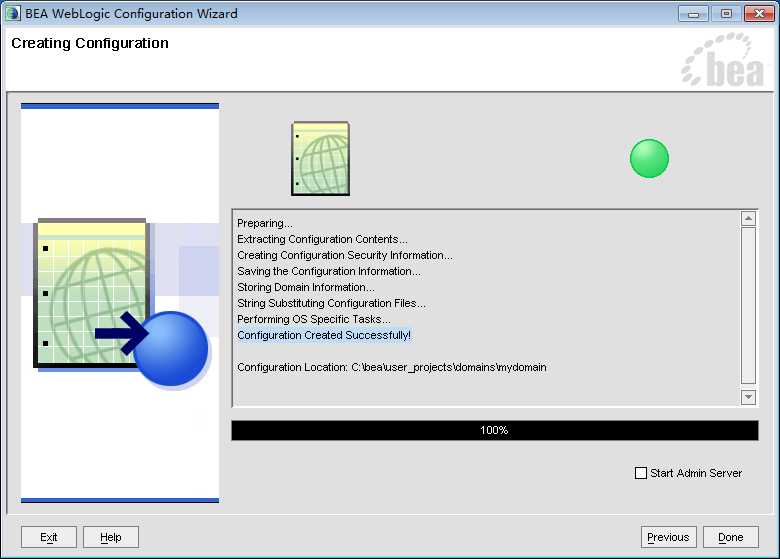Enable the Start Admin Server checkbox
This screenshot has height=559, width=780.
click(x=641, y=472)
